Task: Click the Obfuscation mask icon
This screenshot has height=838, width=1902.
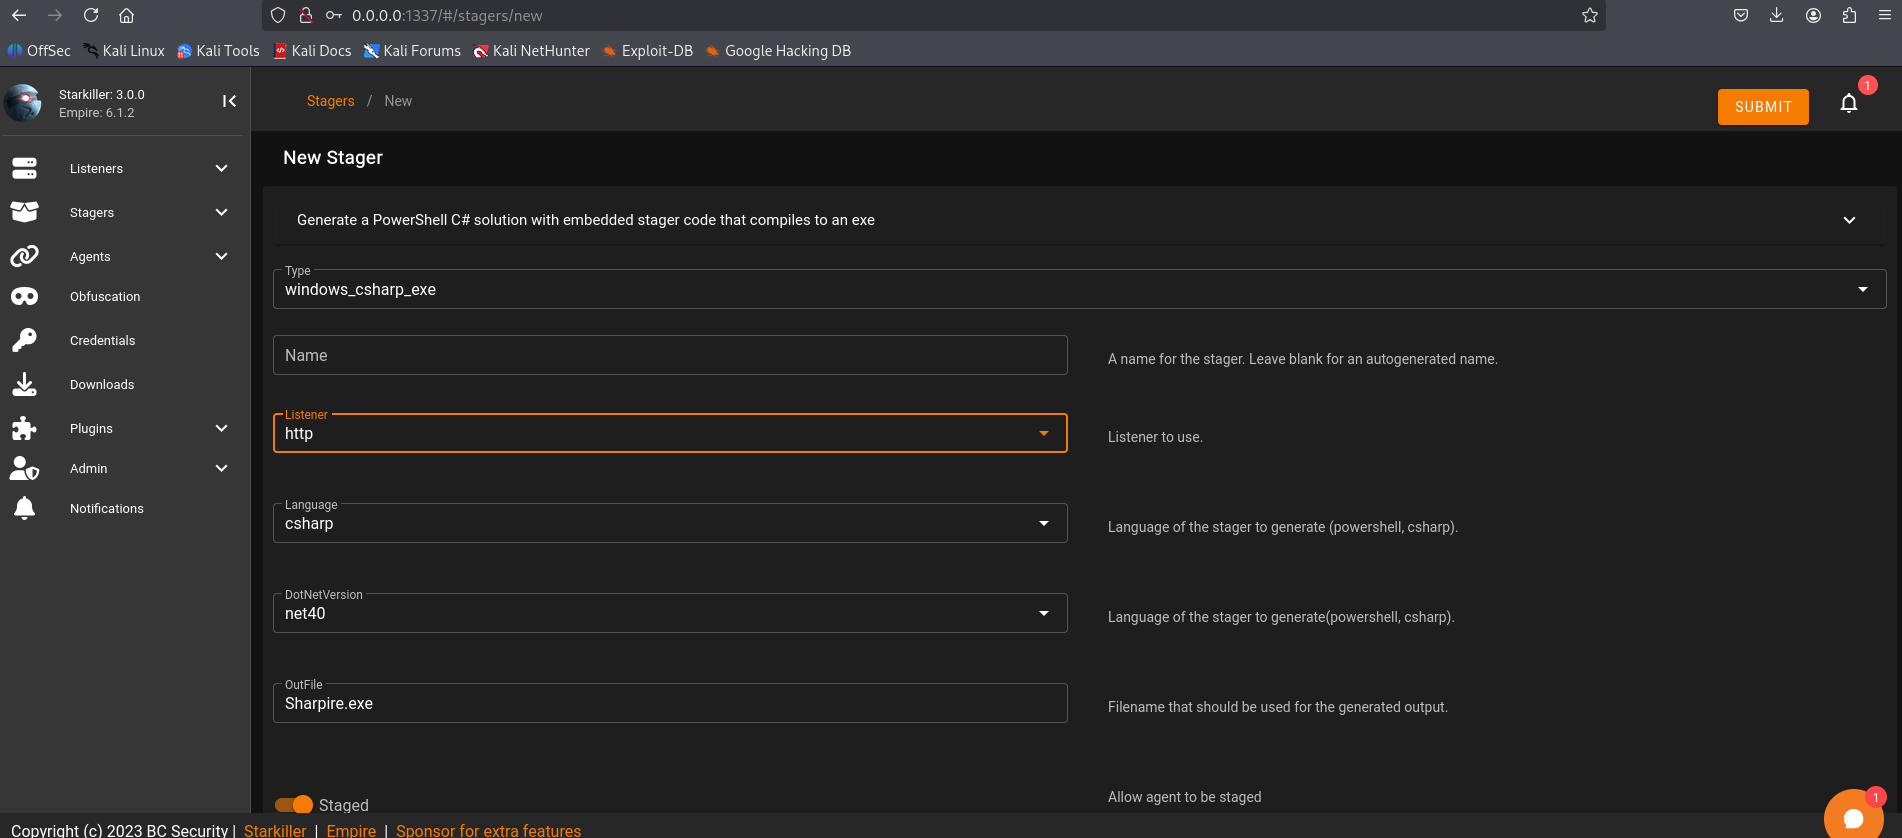Action: [24, 296]
